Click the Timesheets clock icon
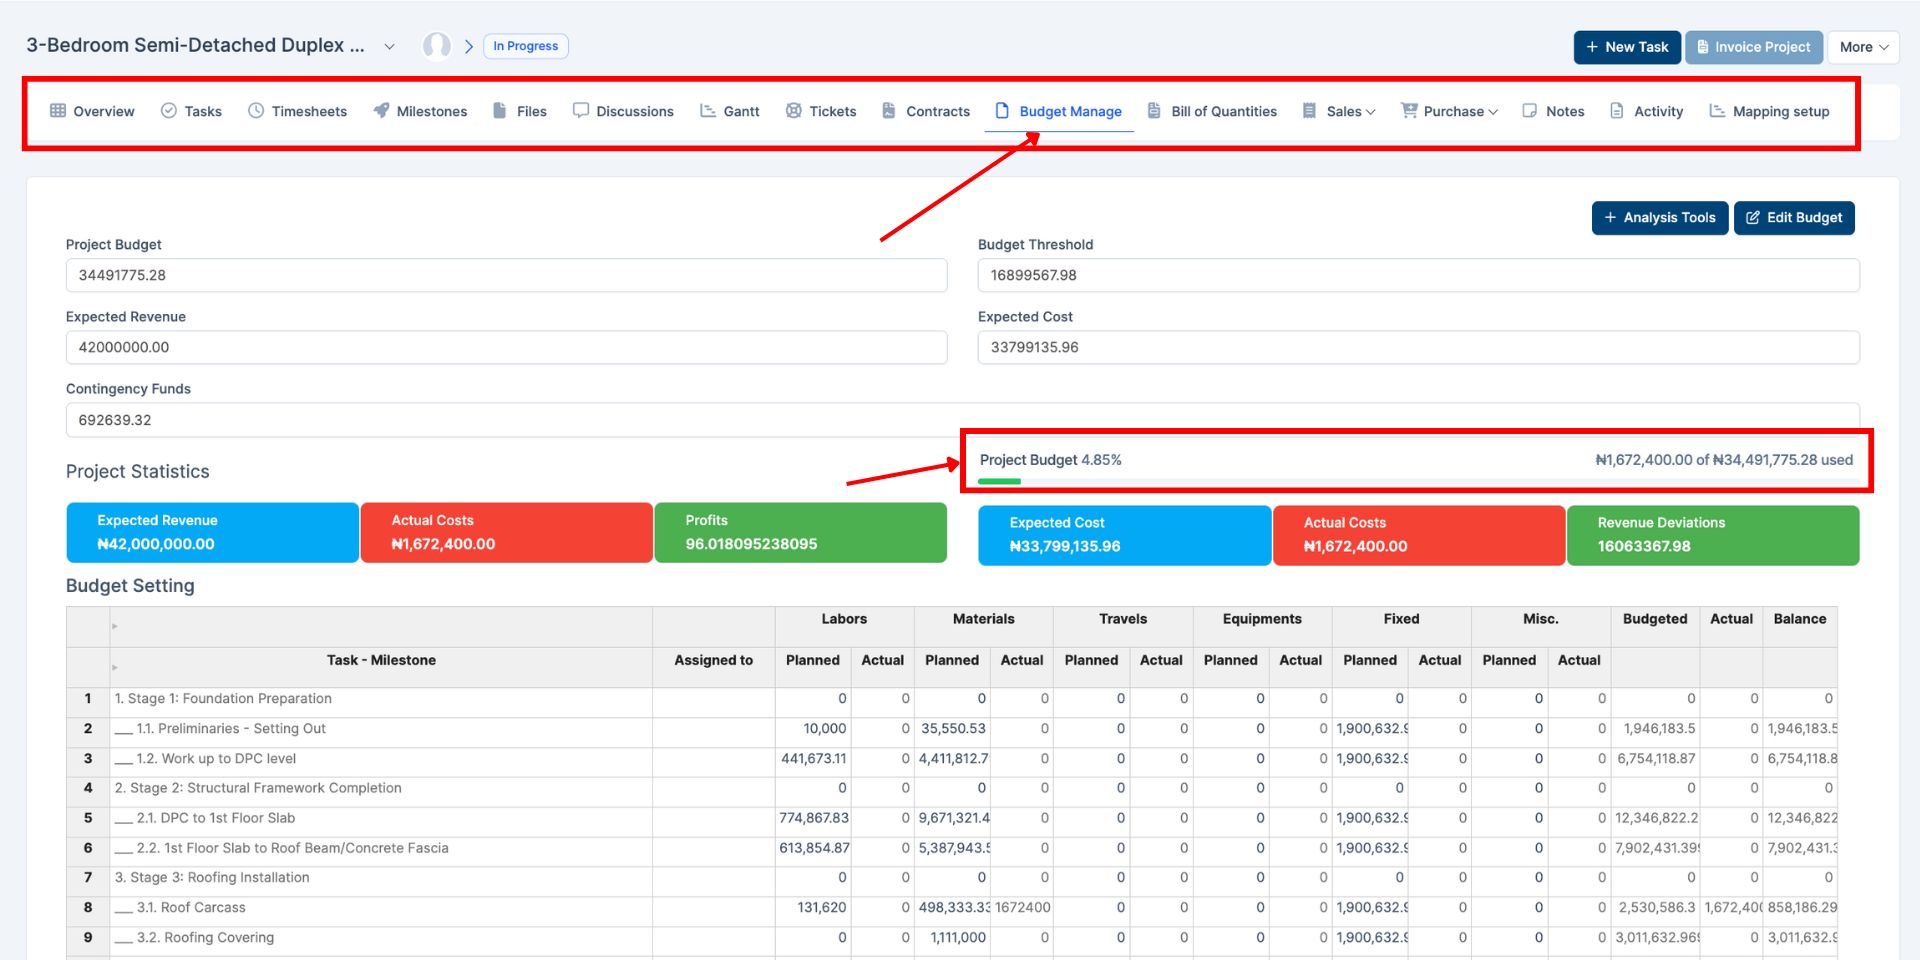Image resolution: width=1920 pixels, height=960 pixels. click(256, 111)
